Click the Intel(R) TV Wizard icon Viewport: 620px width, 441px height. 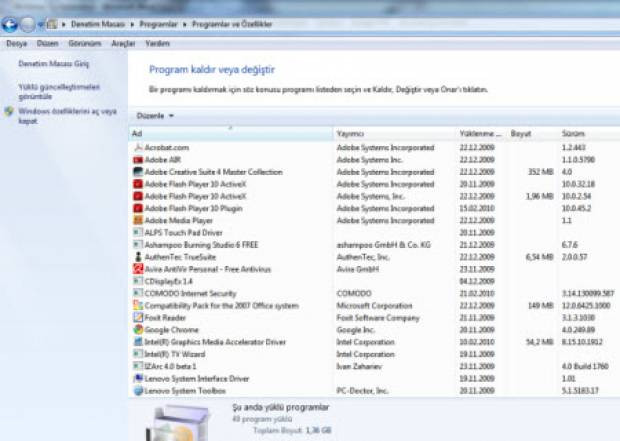pos(138,354)
